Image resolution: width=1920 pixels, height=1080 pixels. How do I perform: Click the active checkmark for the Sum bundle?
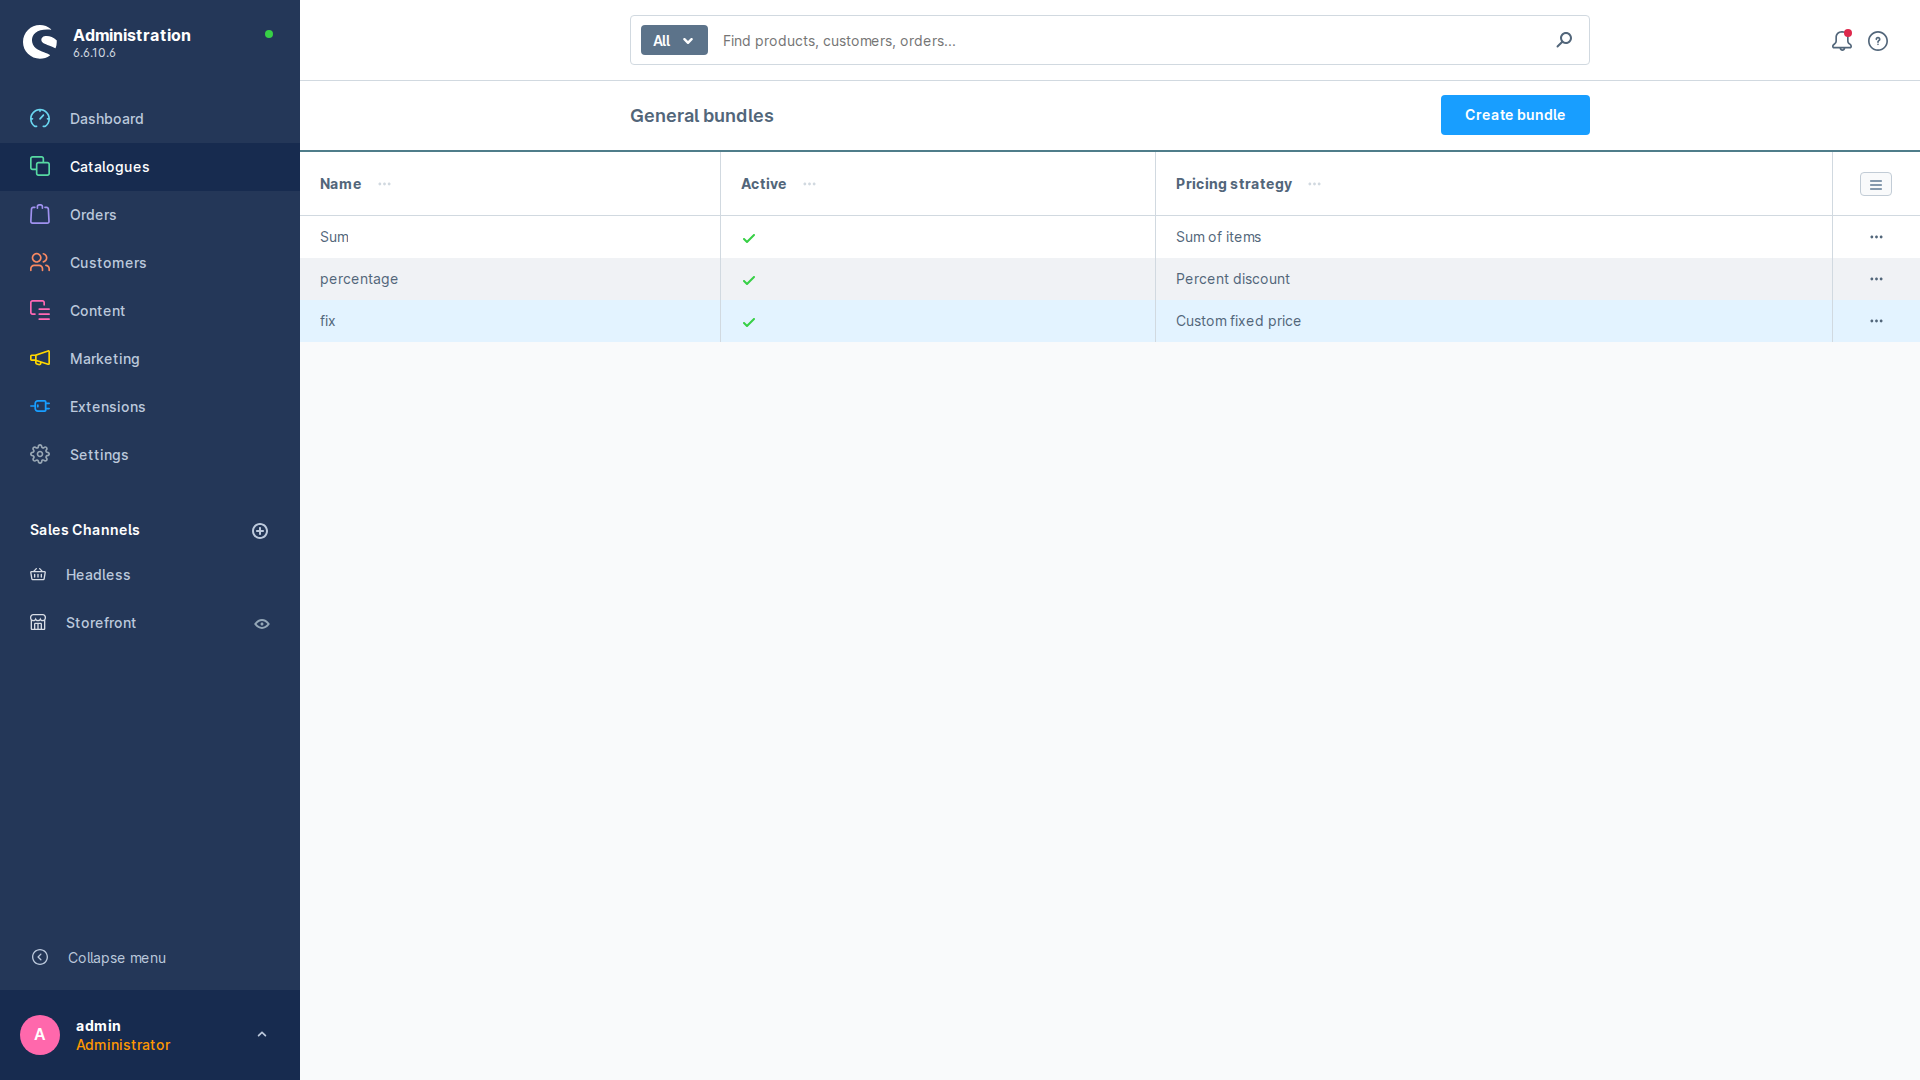tap(749, 238)
